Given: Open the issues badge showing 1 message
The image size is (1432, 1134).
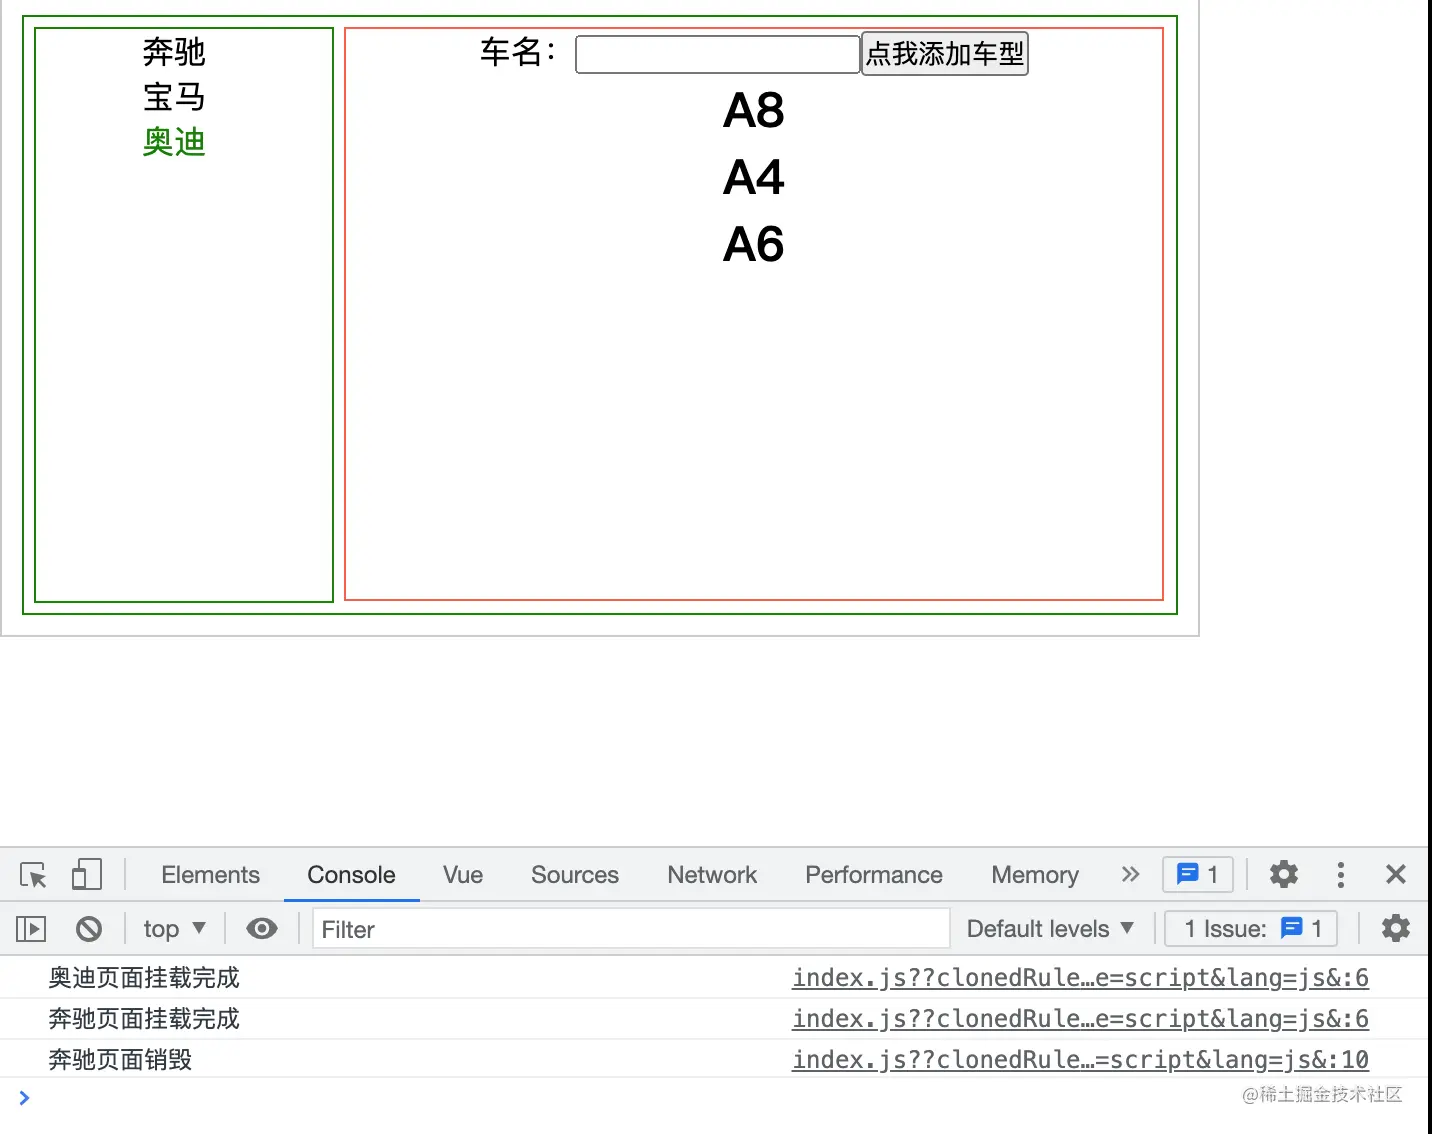Looking at the screenshot, I should click(1198, 875).
